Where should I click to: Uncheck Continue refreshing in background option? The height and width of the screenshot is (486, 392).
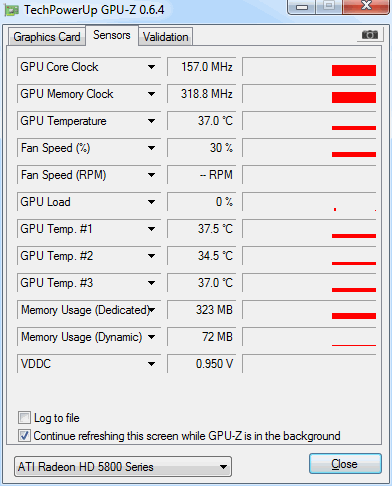(24, 436)
